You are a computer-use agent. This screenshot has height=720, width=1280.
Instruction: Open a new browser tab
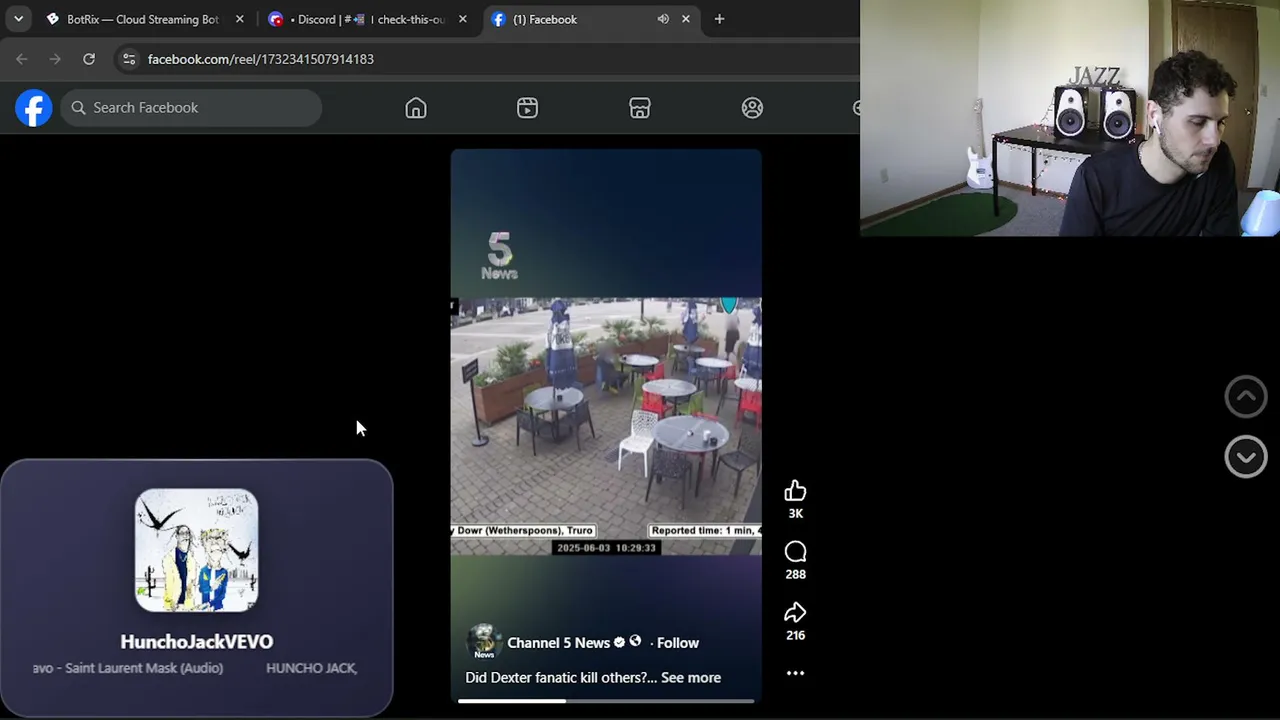(719, 19)
